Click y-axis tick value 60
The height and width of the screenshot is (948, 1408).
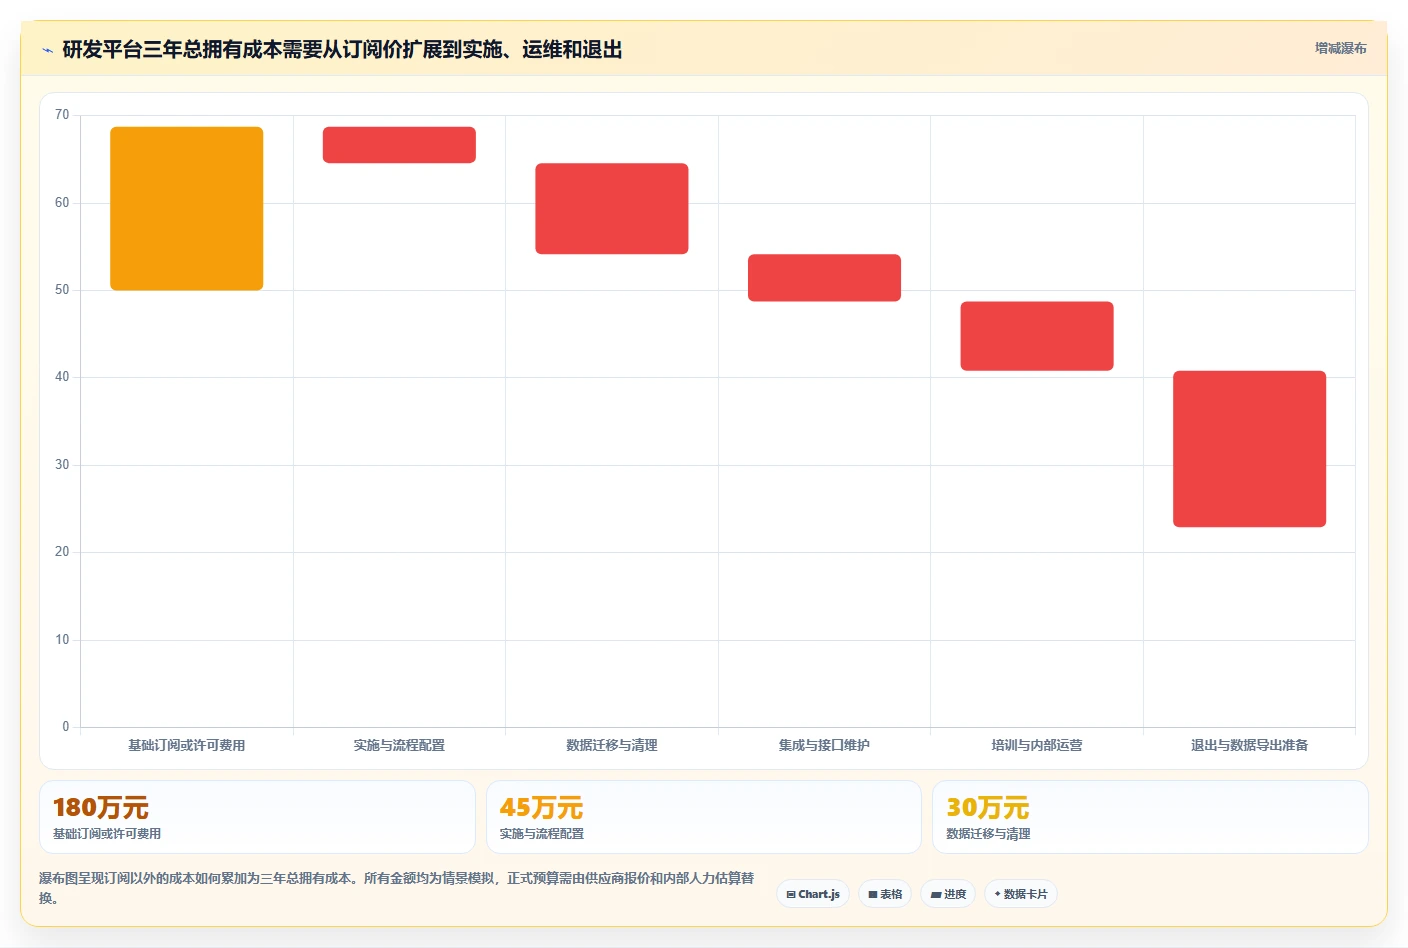62,203
